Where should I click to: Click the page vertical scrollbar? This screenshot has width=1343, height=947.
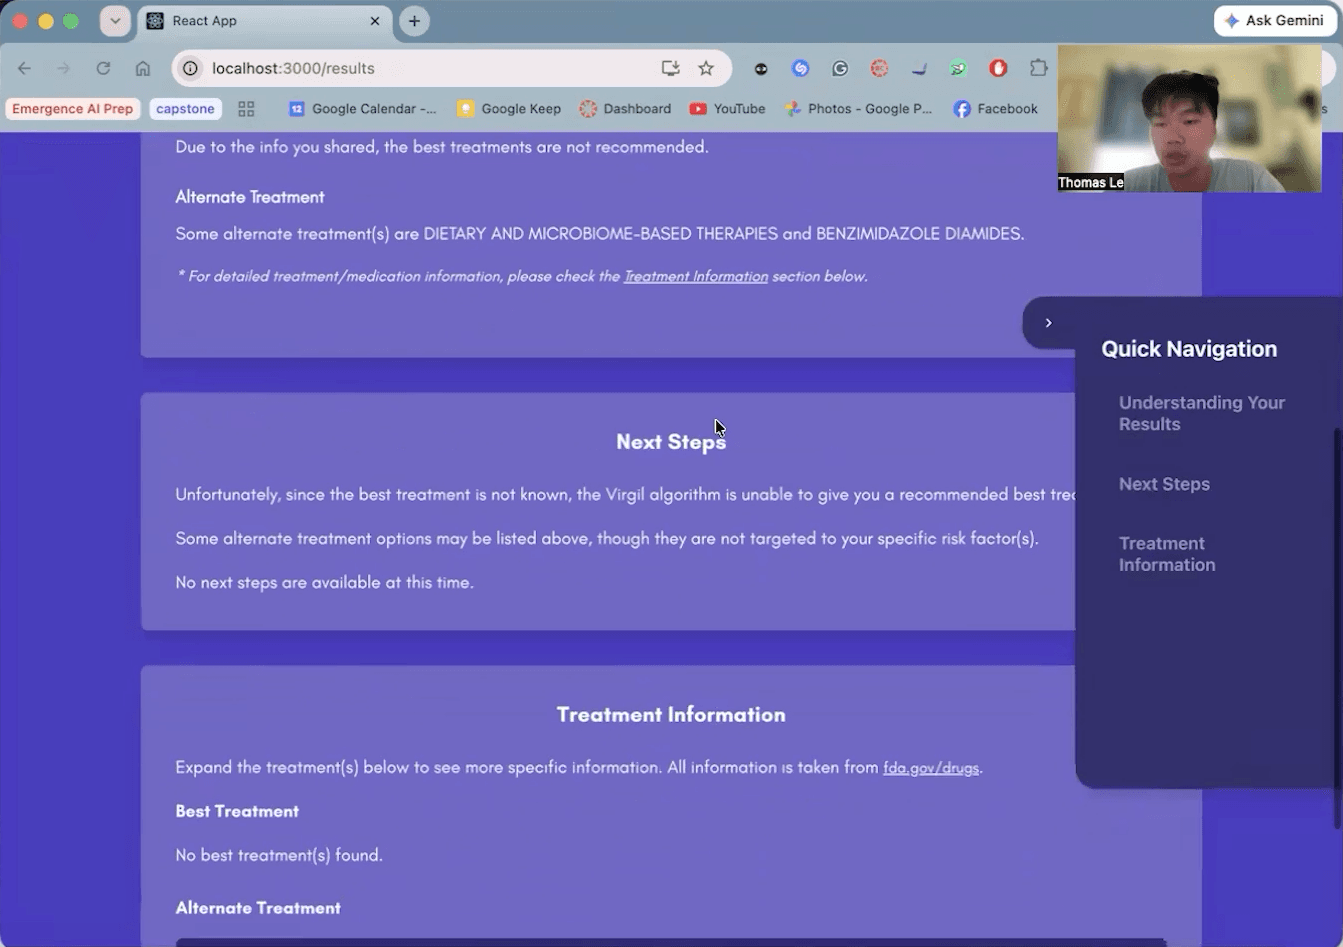tap(1337, 628)
